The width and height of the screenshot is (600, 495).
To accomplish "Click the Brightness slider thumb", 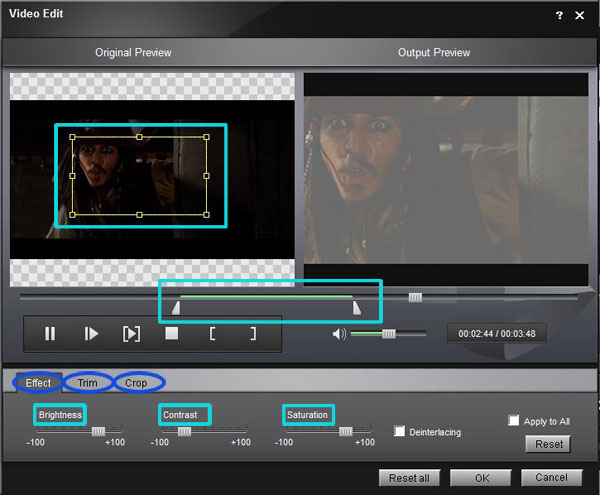I will [98, 431].
